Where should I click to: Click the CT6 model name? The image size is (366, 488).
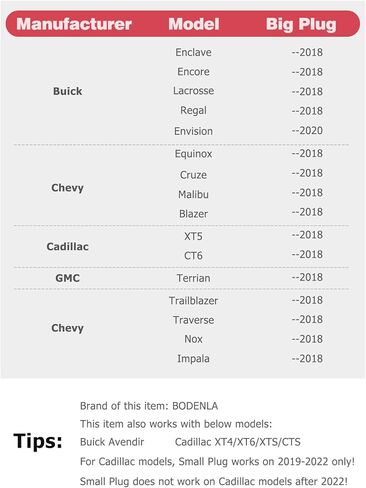coord(193,256)
